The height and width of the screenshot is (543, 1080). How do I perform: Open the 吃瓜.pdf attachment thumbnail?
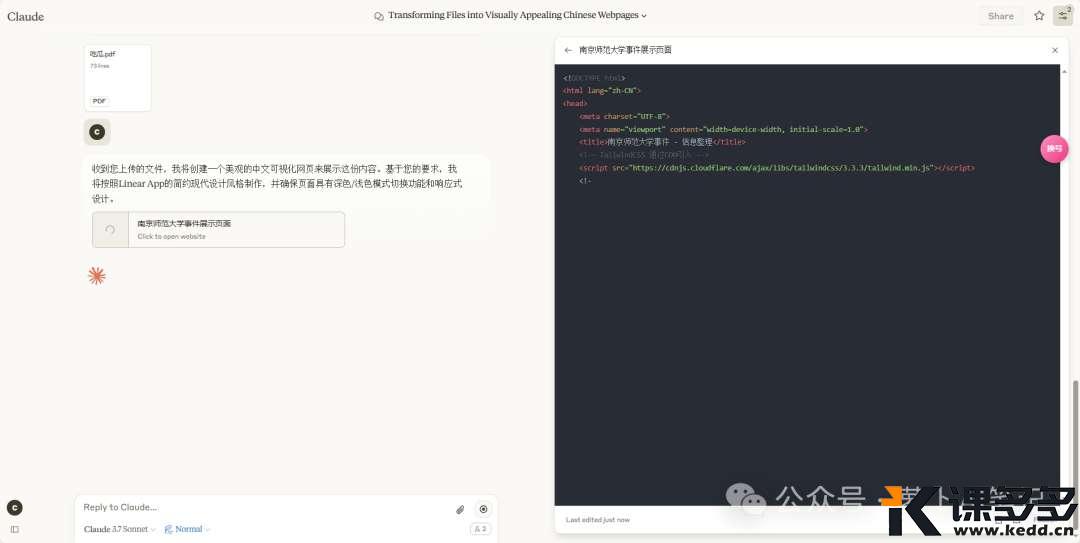click(118, 78)
